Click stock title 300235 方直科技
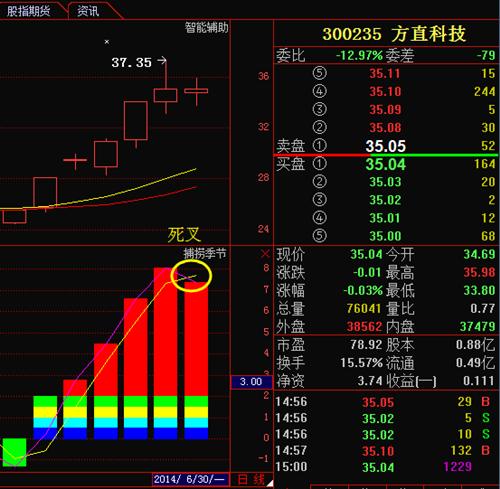 click(x=394, y=34)
